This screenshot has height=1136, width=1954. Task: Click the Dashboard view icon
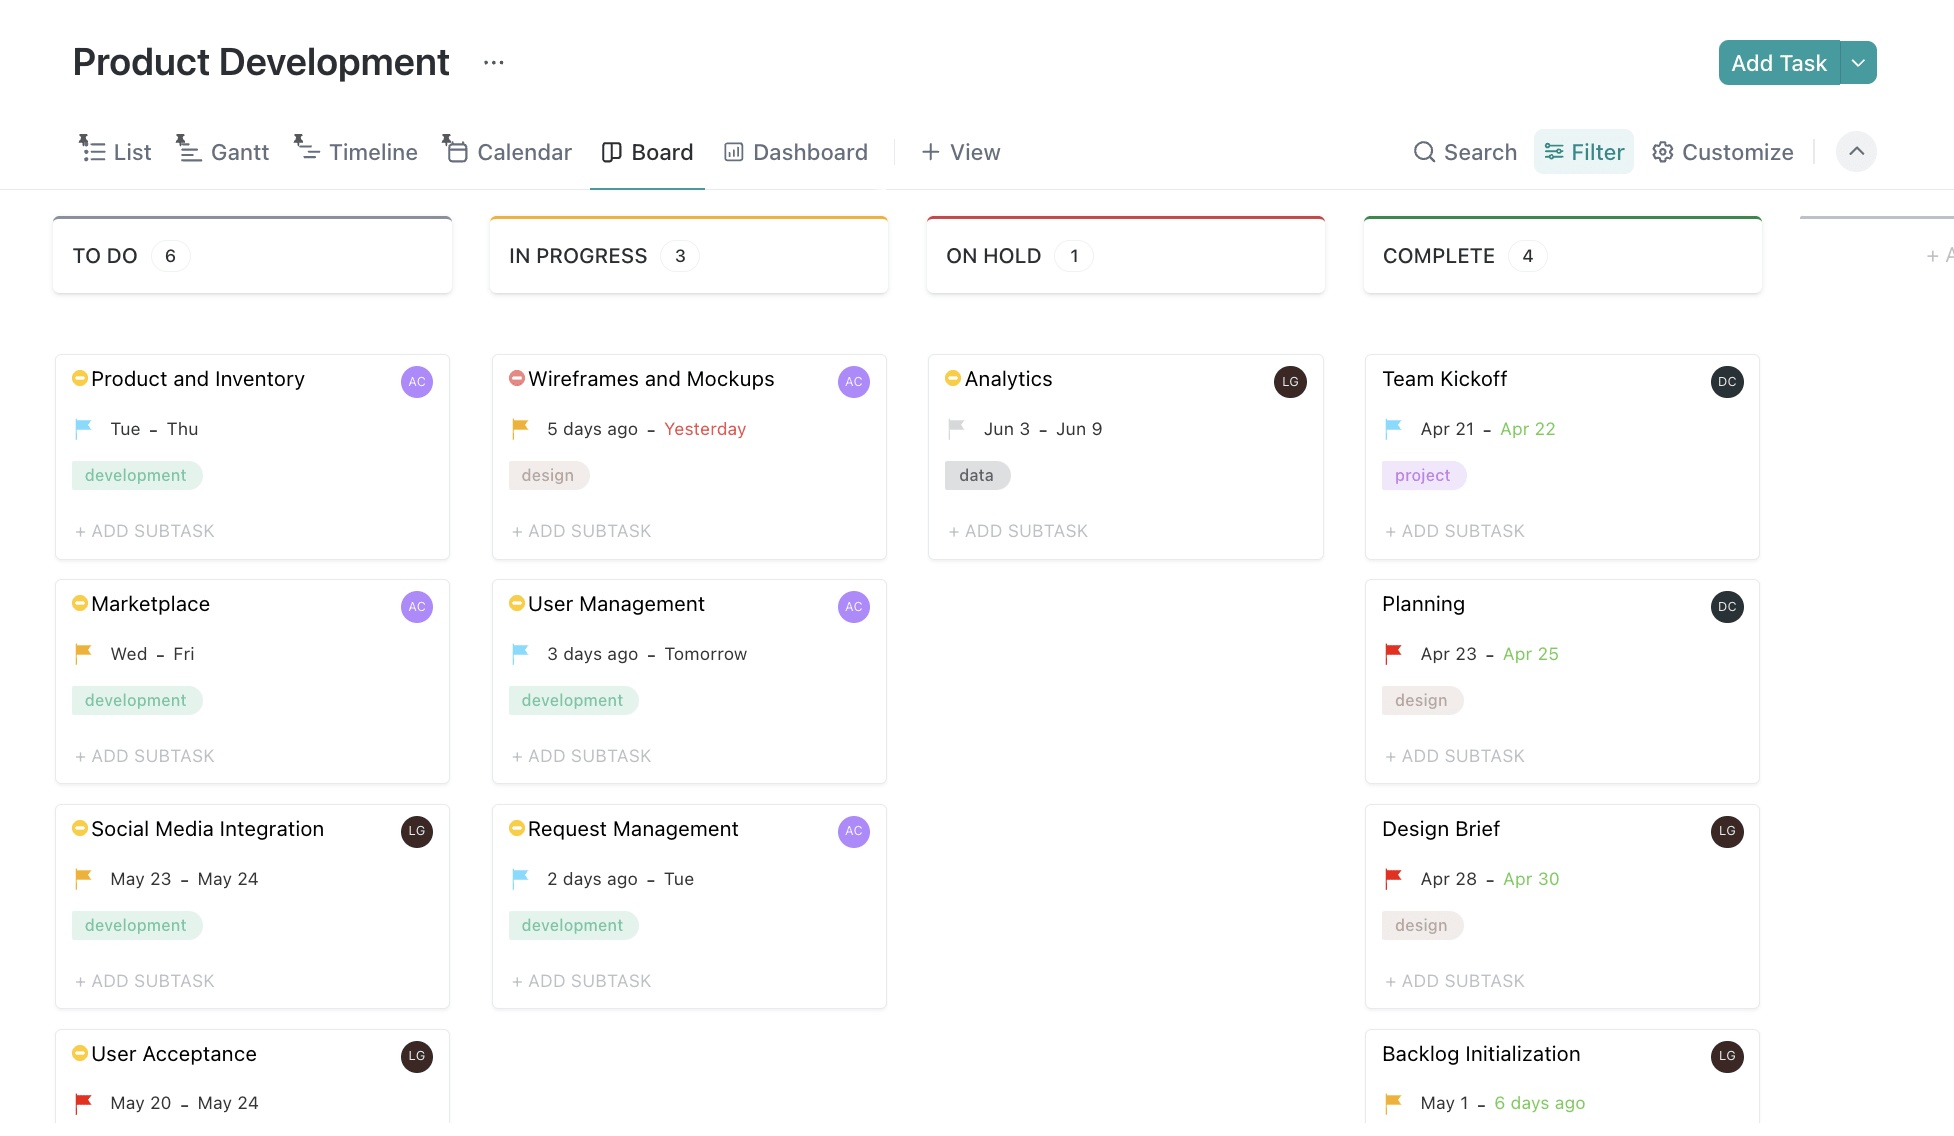[733, 151]
